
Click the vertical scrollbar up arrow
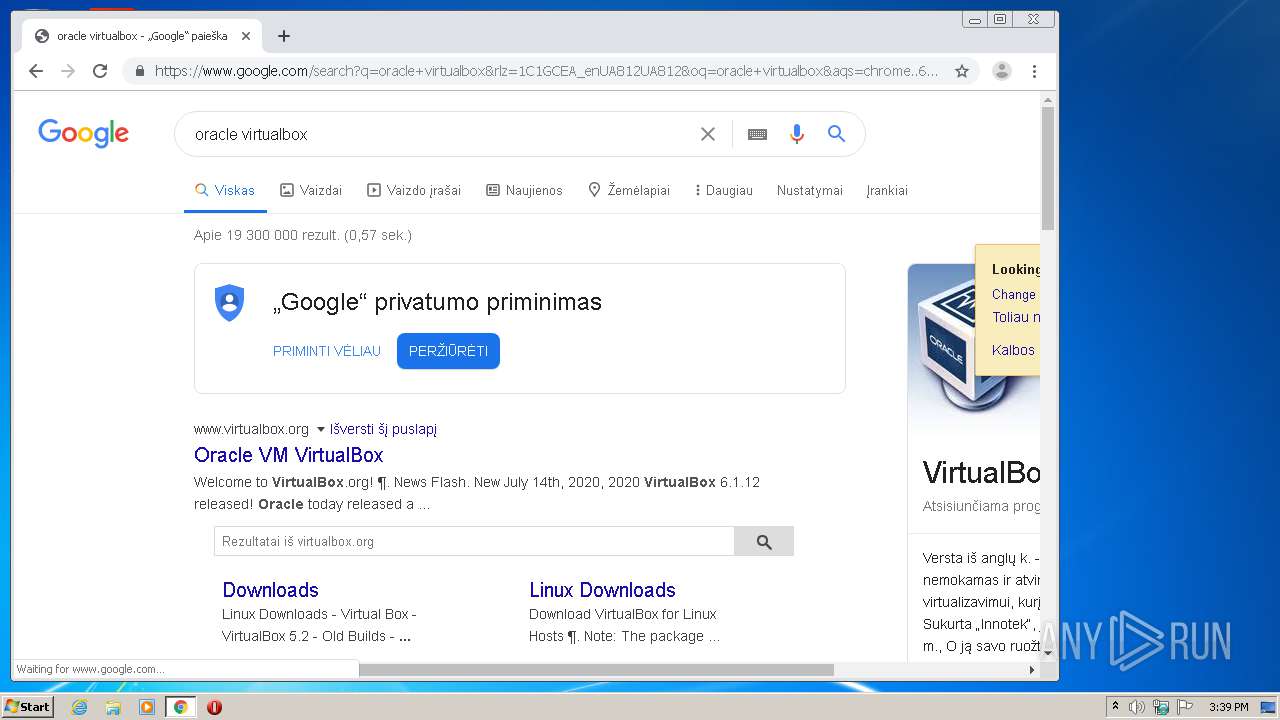[x=1048, y=99]
